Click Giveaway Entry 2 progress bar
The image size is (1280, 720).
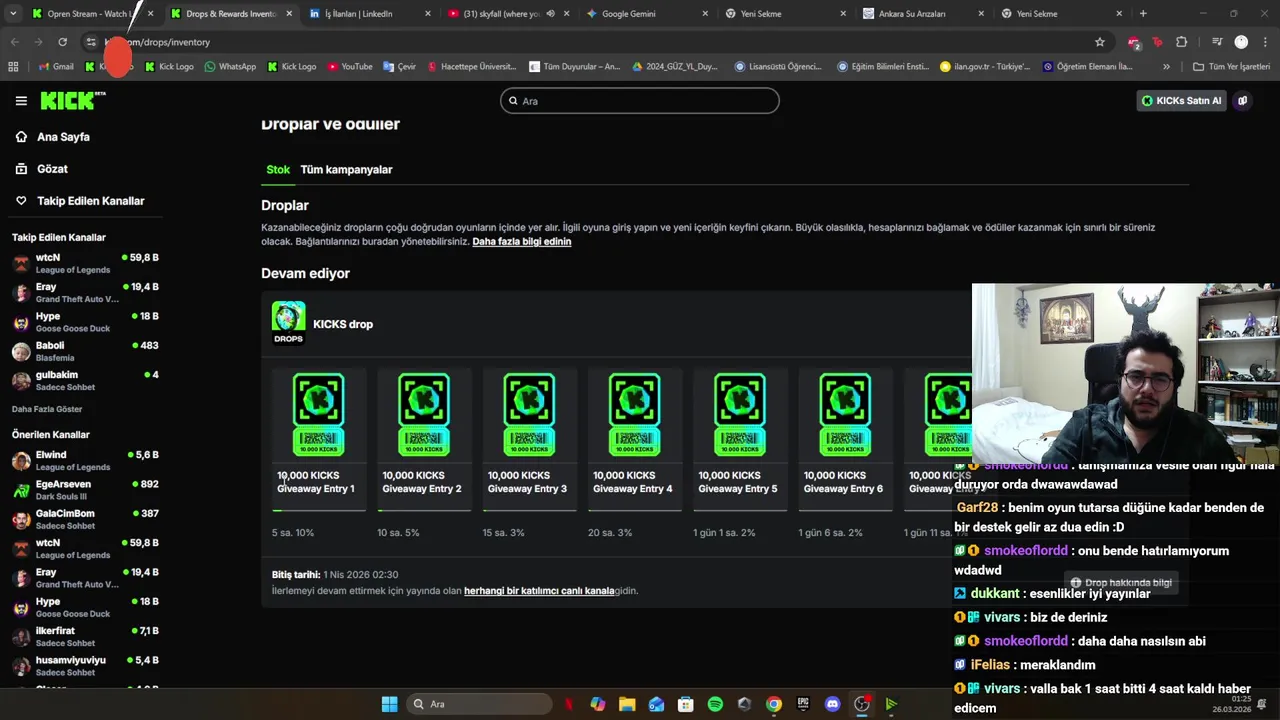[x=424, y=511]
